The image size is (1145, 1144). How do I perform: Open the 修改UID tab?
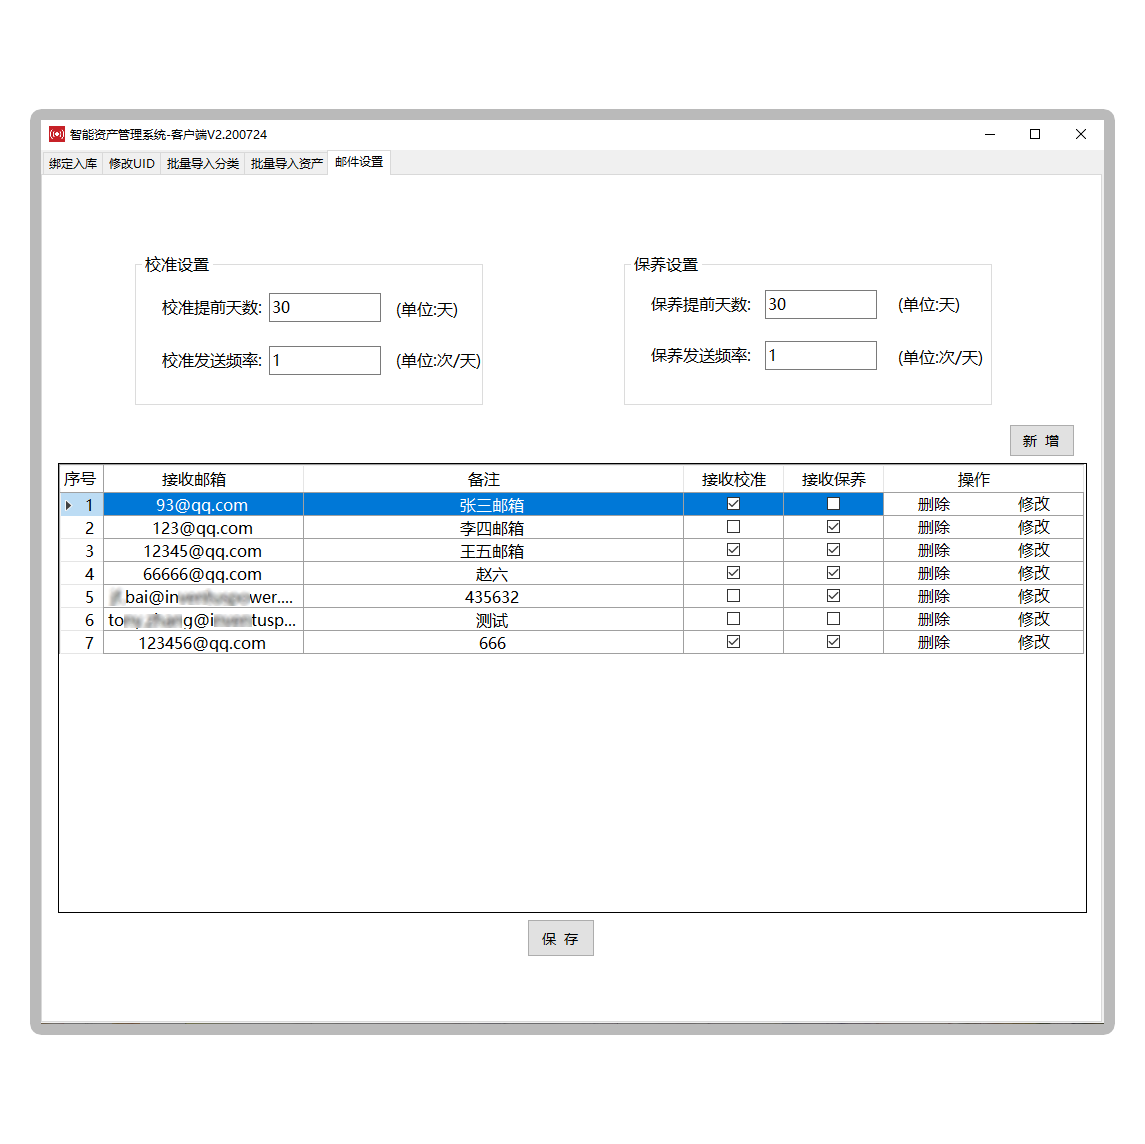click(131, 163)
